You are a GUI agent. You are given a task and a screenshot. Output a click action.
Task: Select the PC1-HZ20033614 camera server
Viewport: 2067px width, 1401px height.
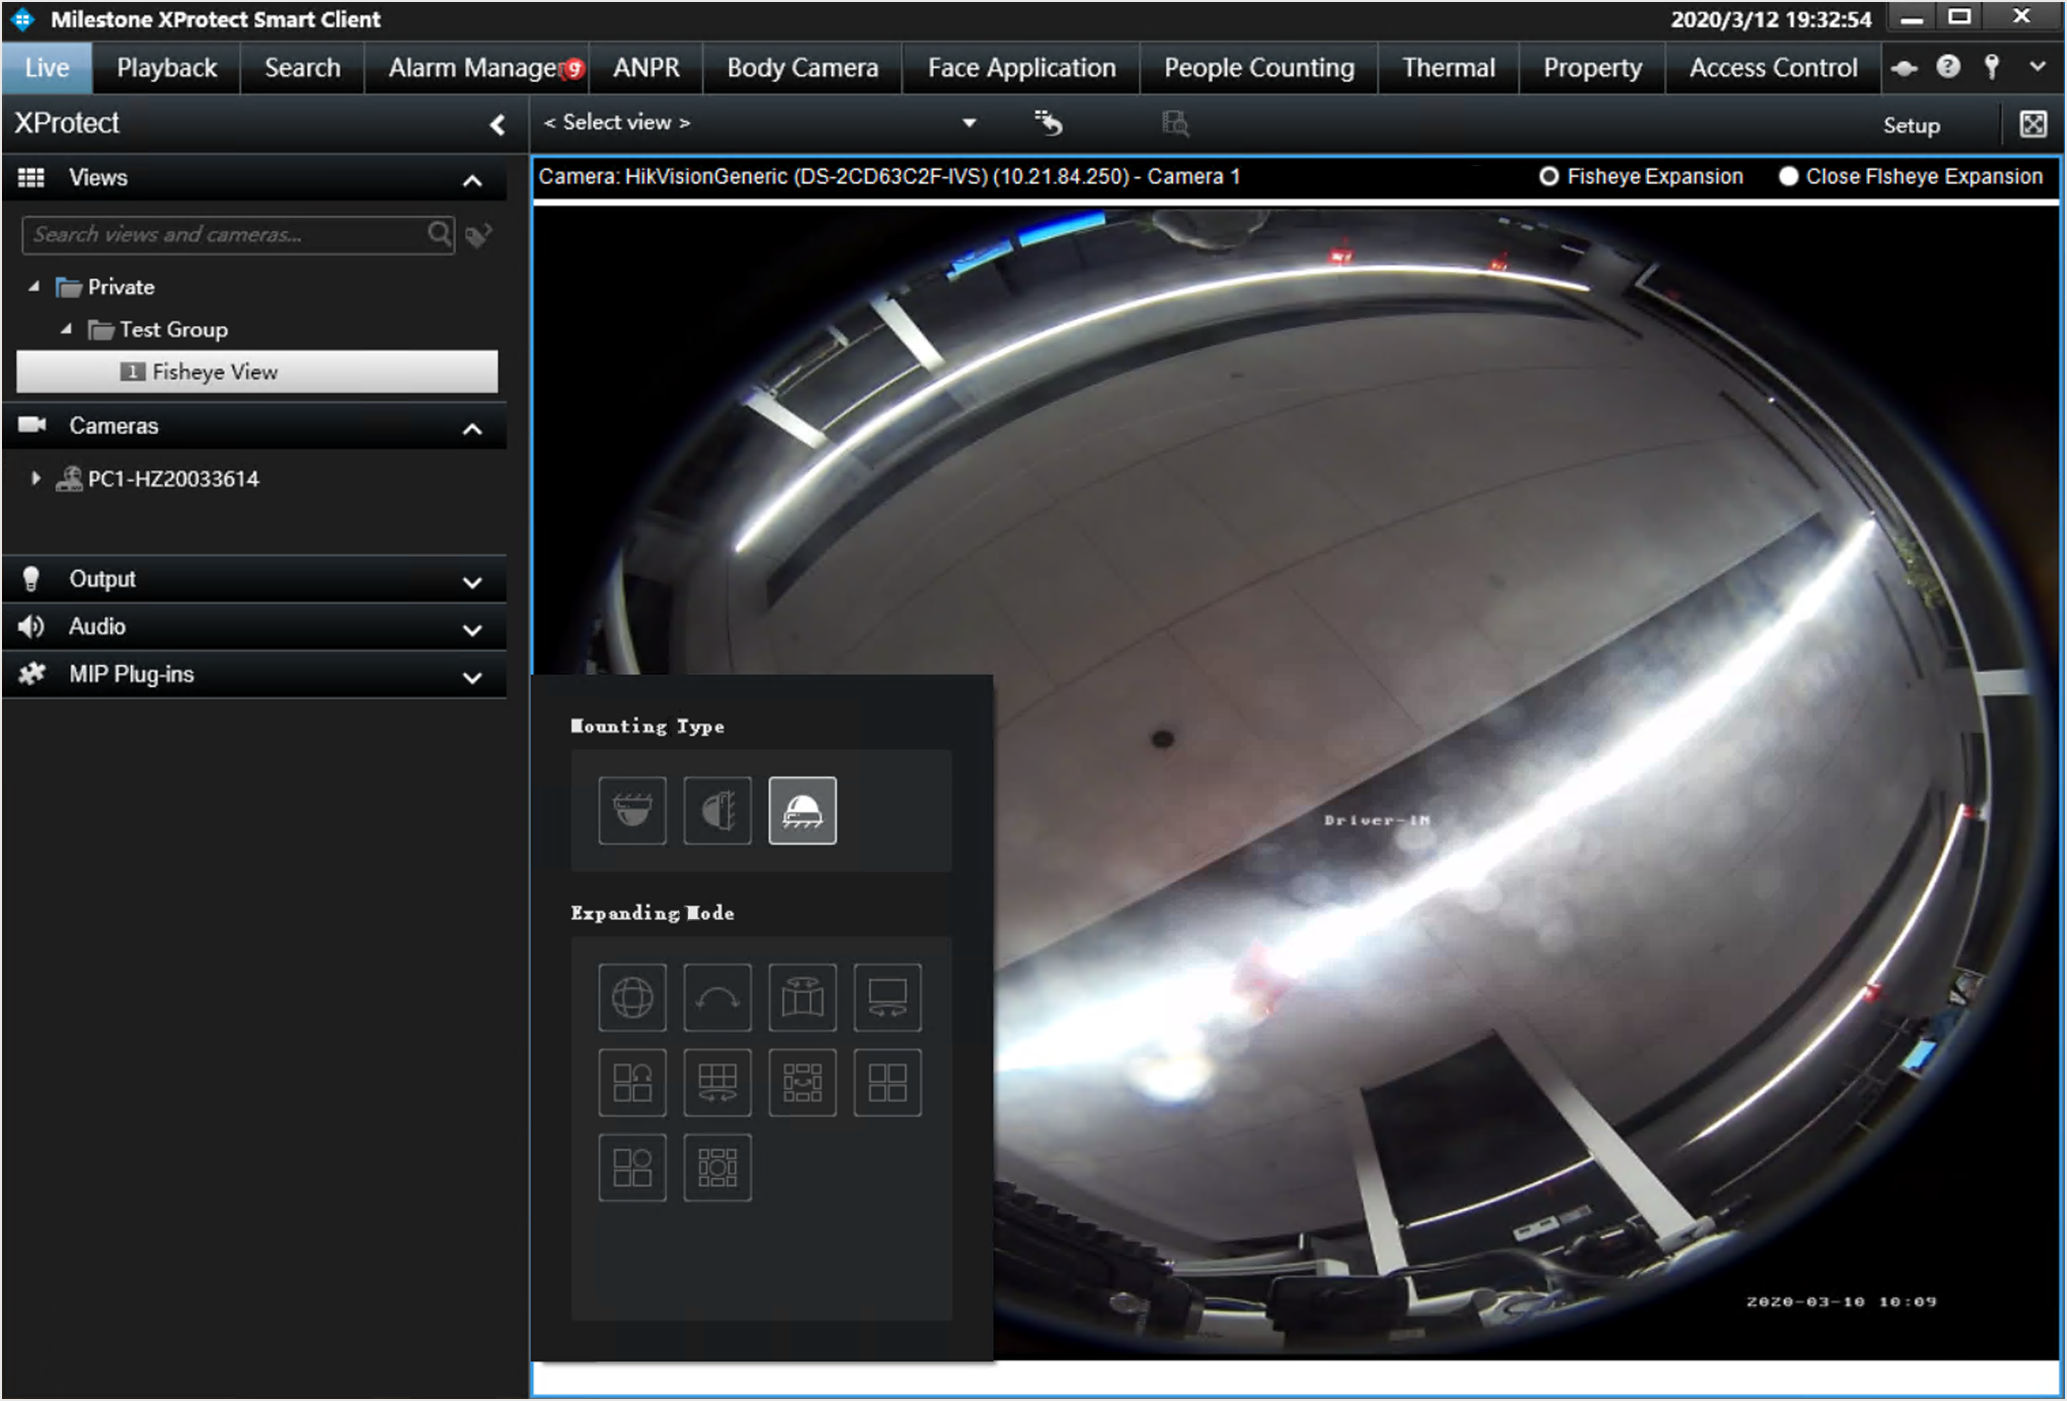point(158,478)
